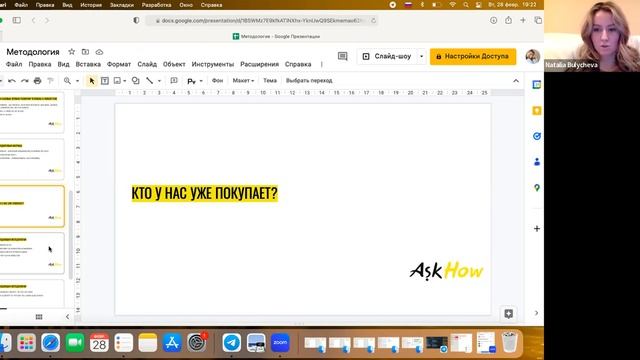The image size is (640, 360).
Task: Open comment history icon
Action: pos(342,56)
